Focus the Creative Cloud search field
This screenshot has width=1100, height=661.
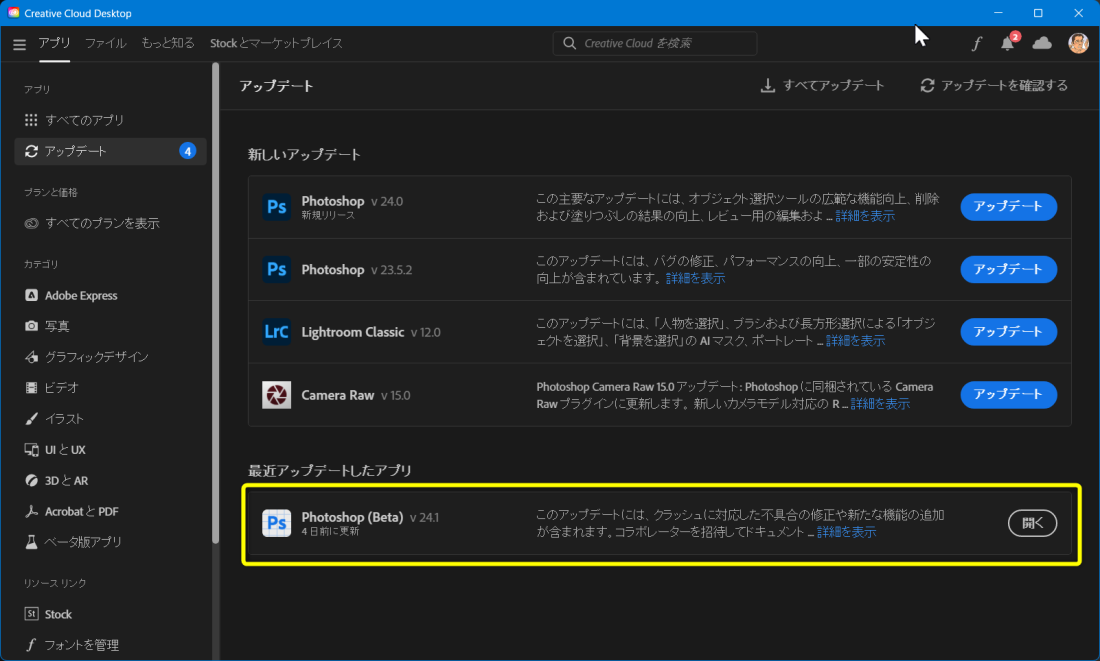(x=655, y=44)
